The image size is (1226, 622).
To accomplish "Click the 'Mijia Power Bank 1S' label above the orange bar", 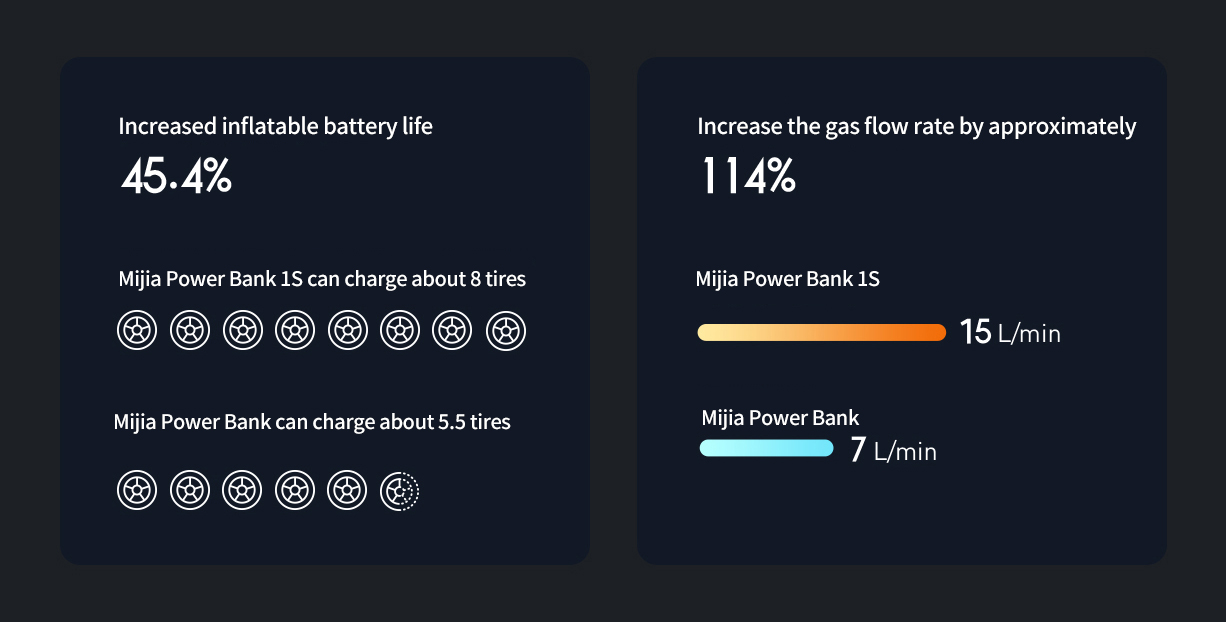I will click(x=788, y=280).
